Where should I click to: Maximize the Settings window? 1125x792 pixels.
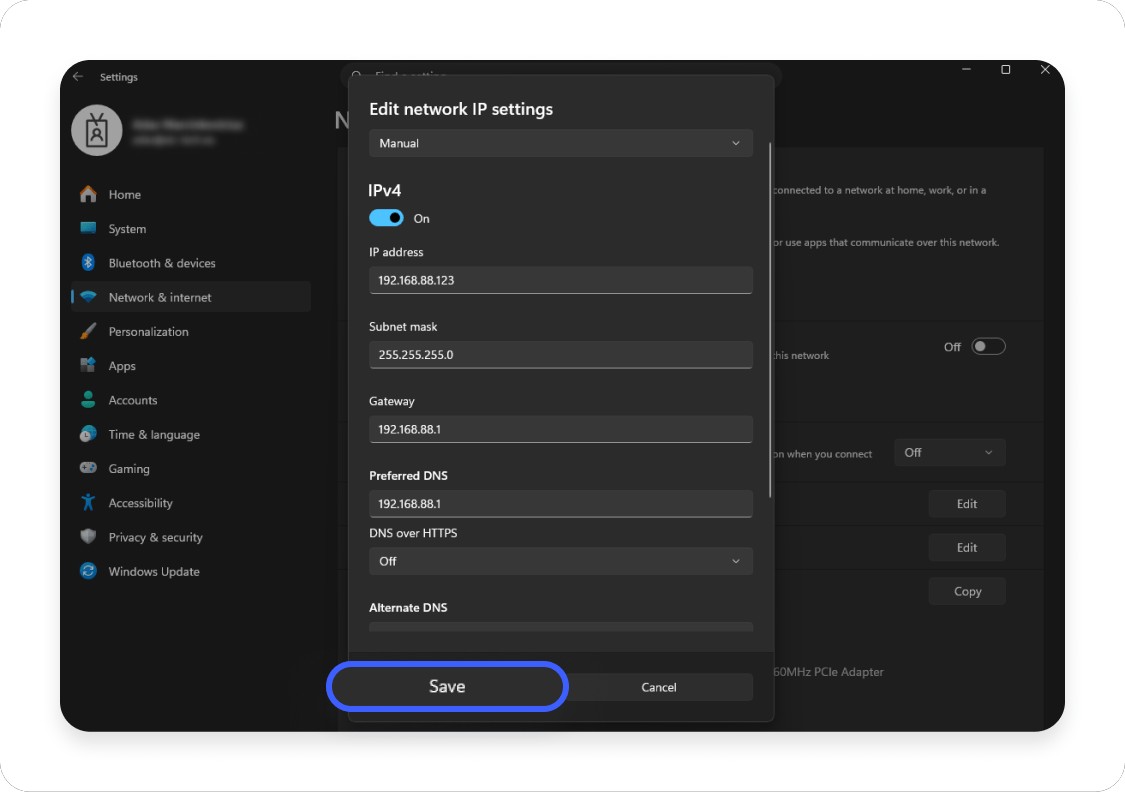tap(1006, 70)
